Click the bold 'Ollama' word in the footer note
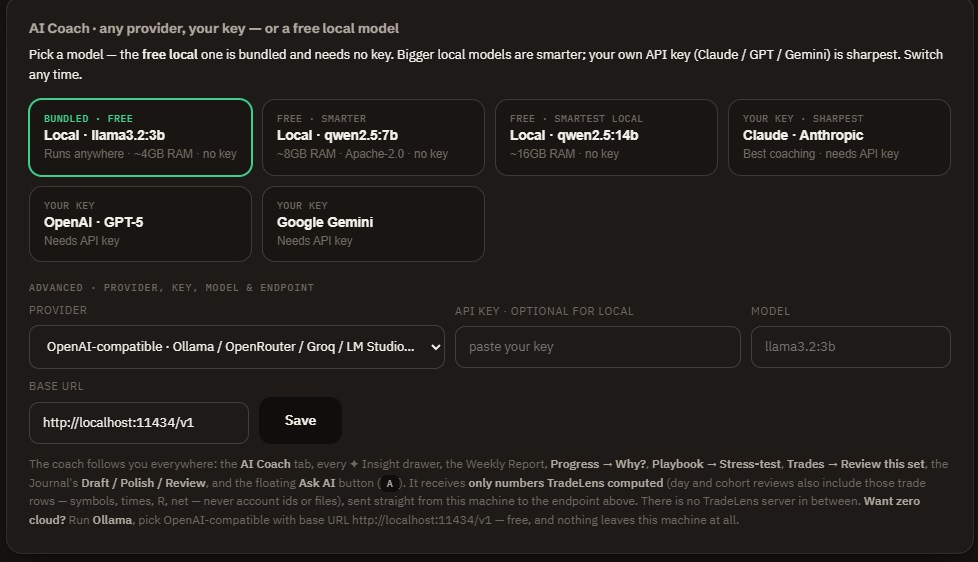Image resolution: width=978 pixels, height=562 pixels. (x=112, y=520)
